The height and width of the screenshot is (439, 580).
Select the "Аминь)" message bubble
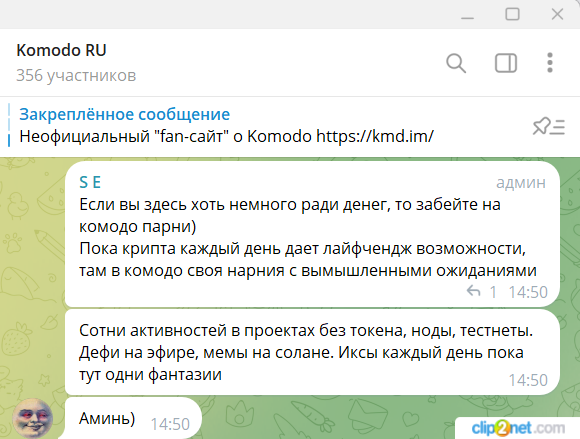coord(133,418)
